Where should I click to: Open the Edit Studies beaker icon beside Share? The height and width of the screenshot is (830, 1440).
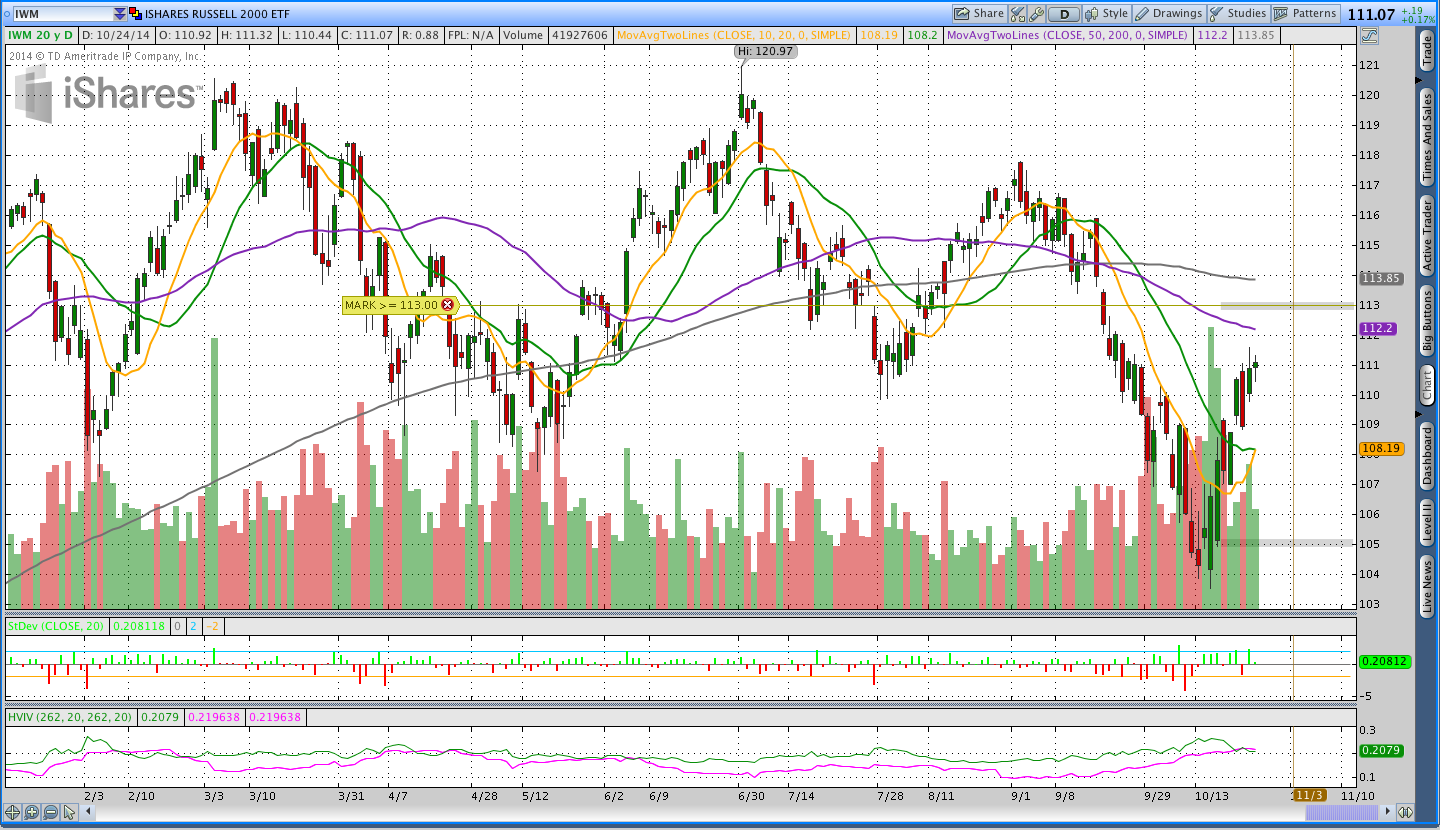pos(1018,14)
